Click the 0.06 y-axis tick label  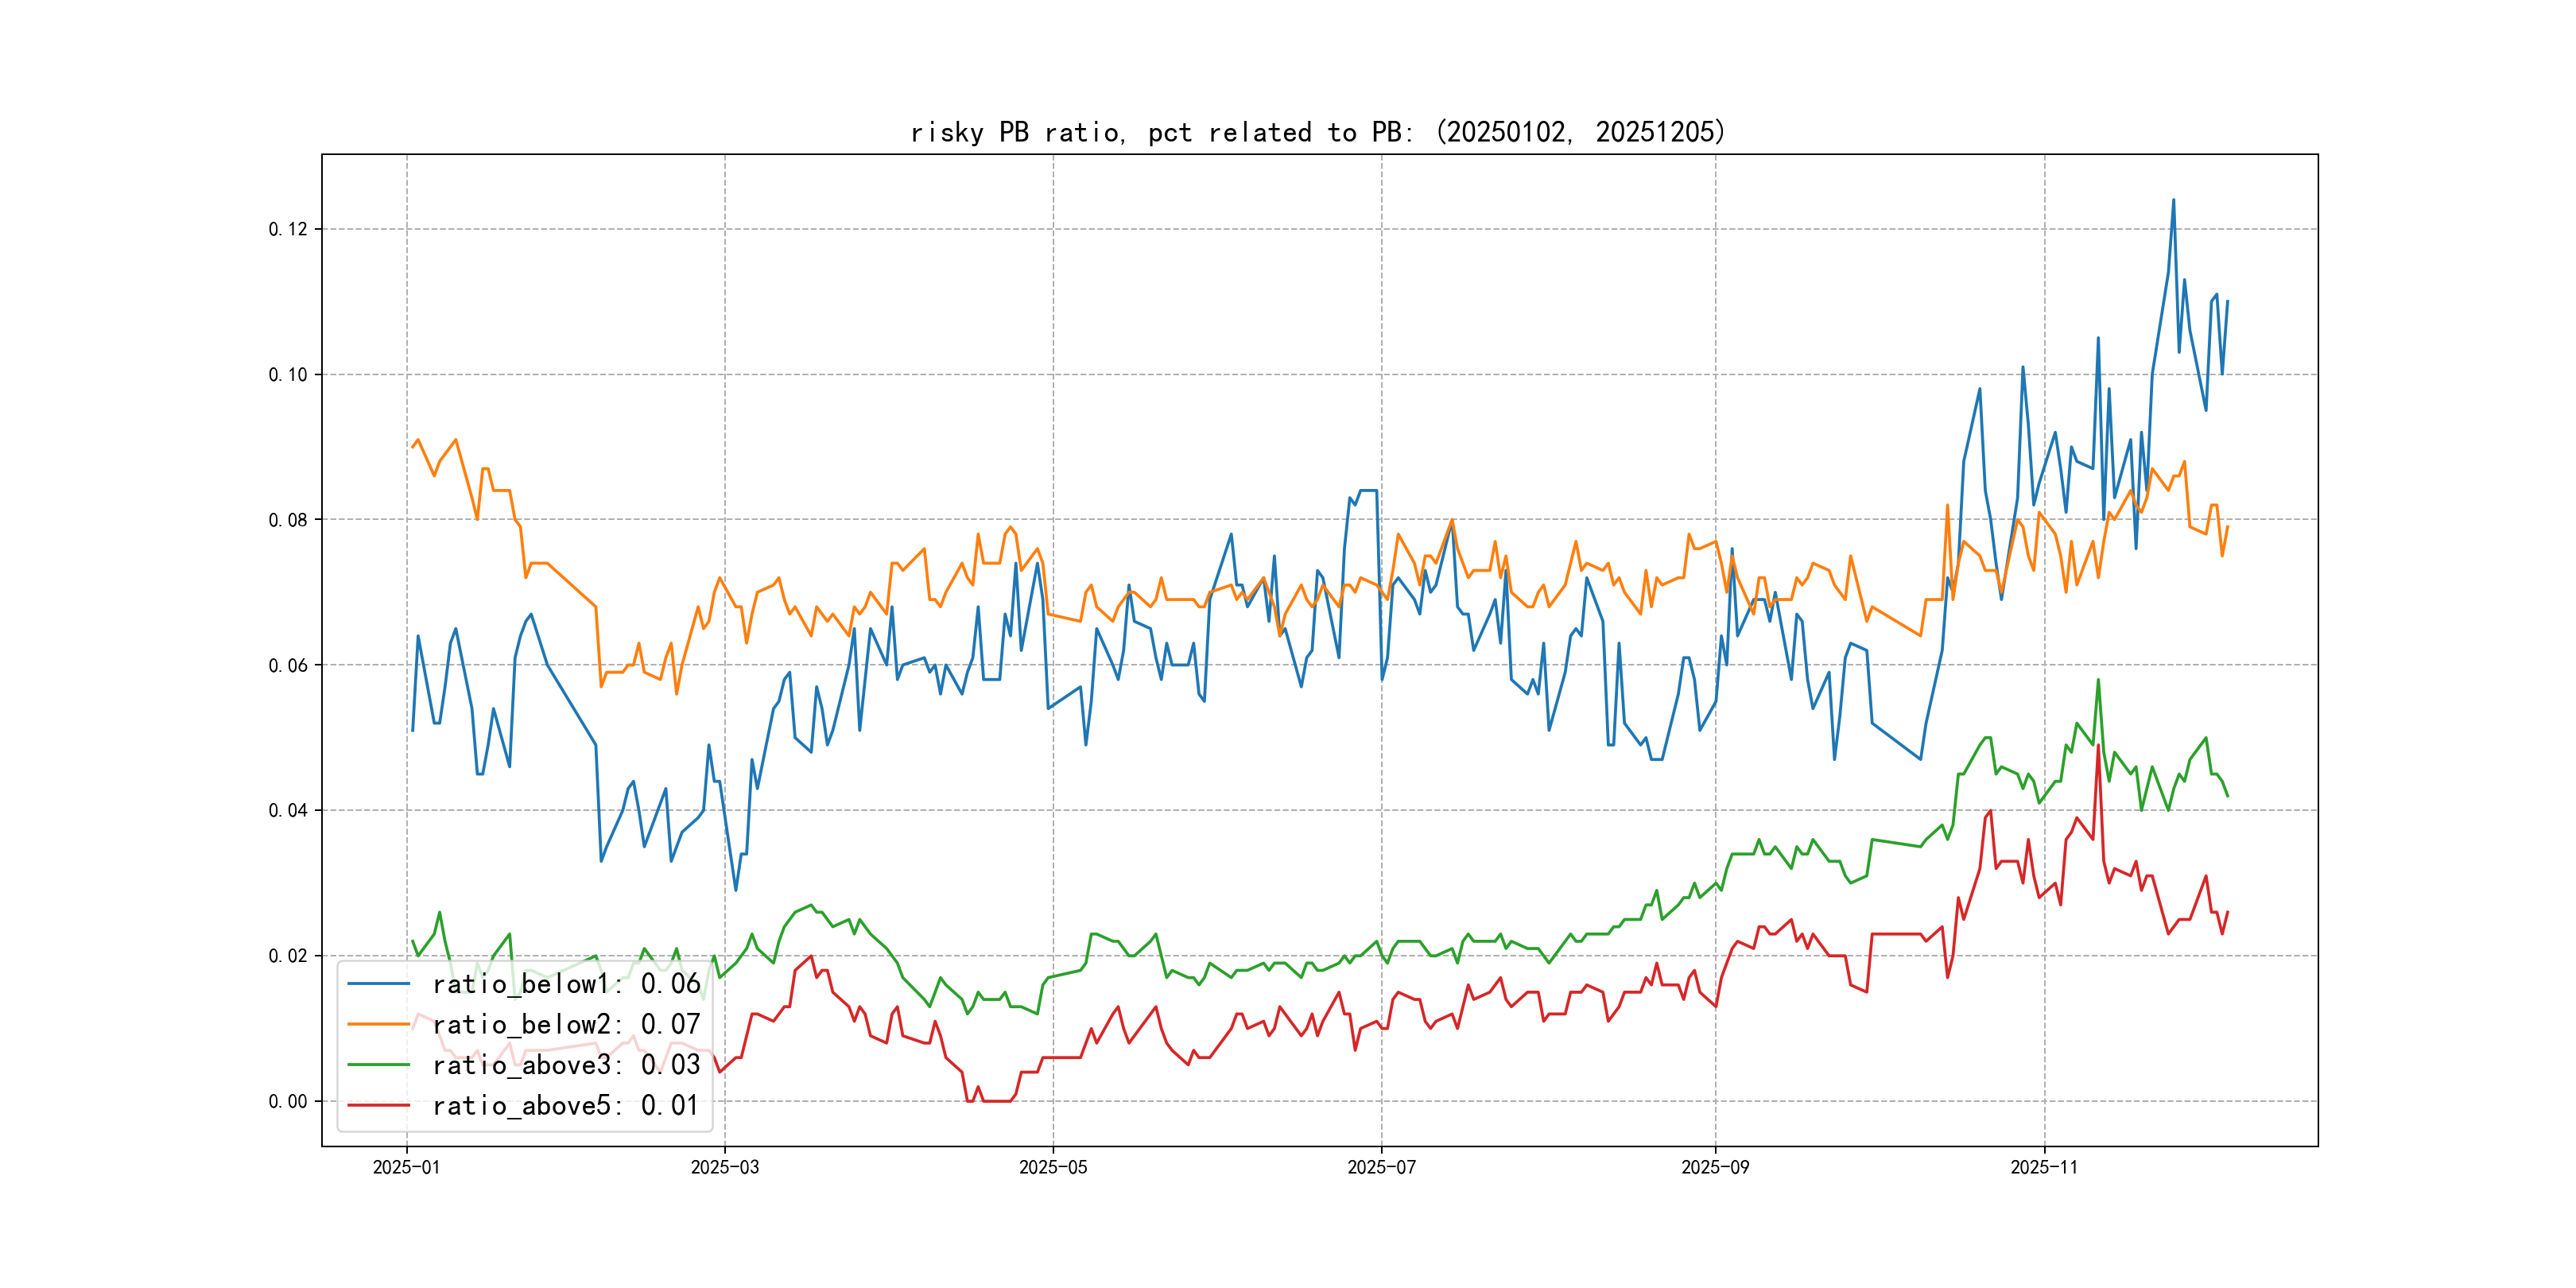(x=288, y=665)
